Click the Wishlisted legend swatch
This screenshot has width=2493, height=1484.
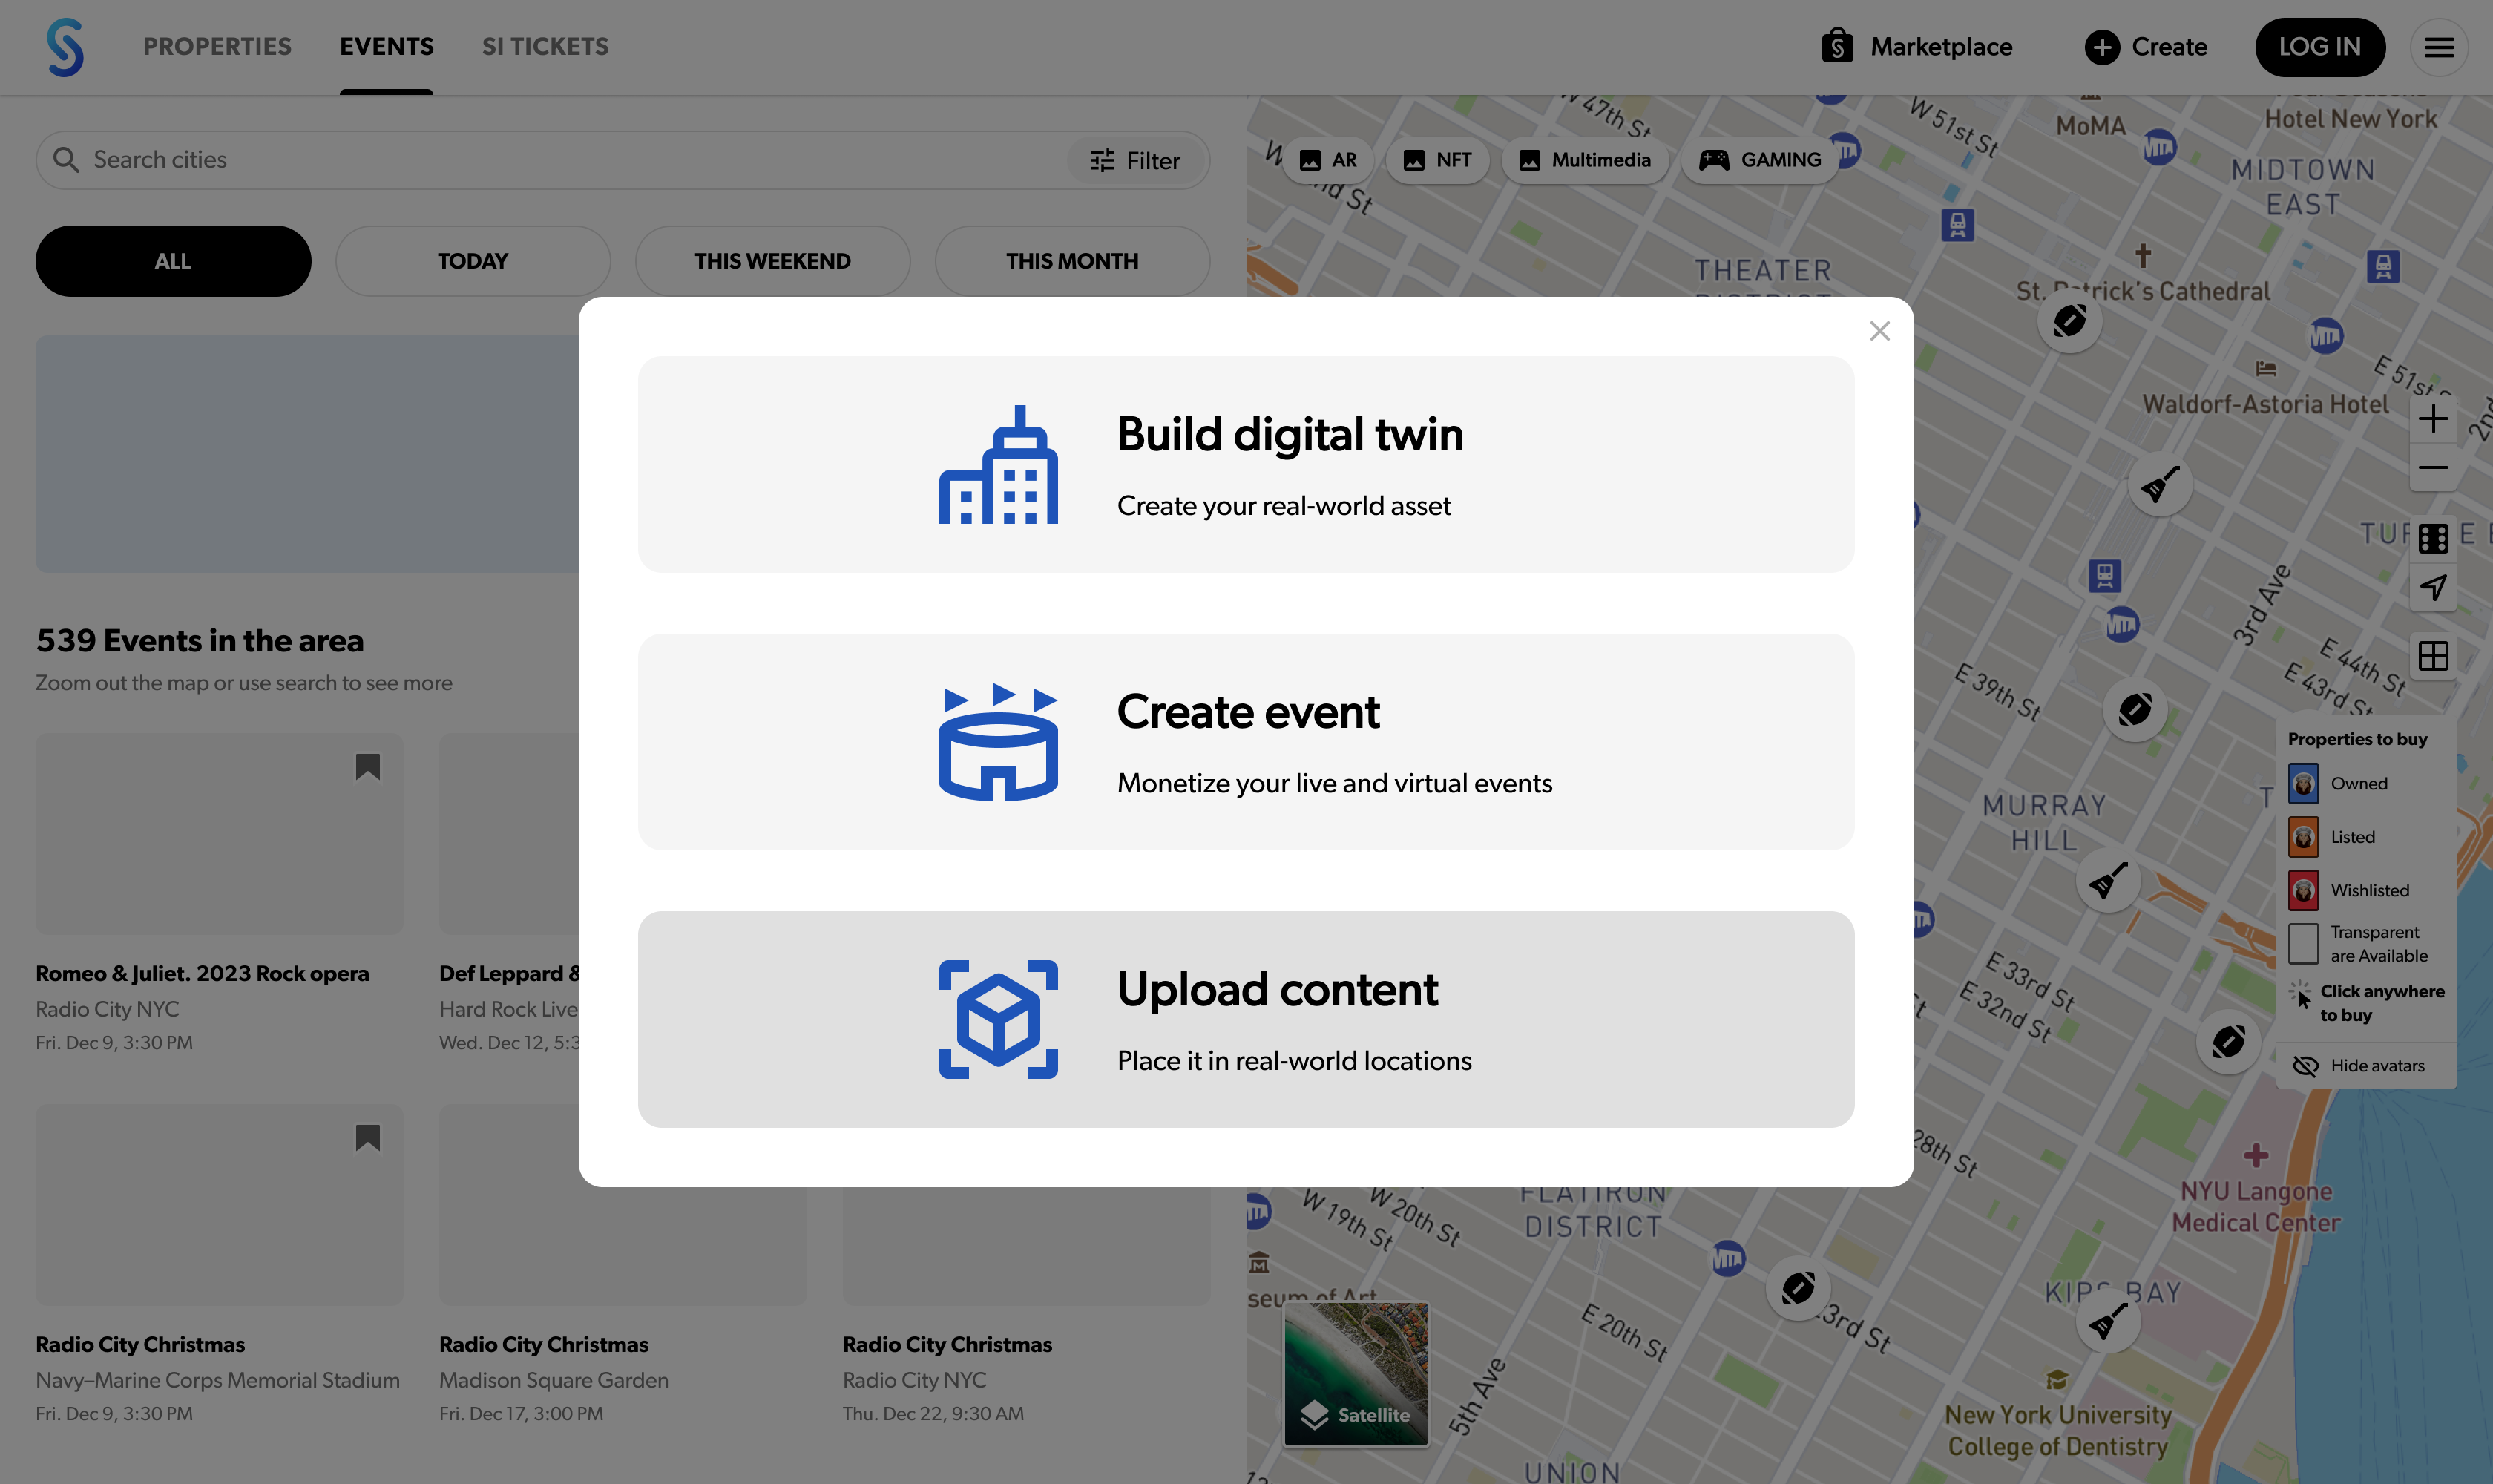point(2303,890)
